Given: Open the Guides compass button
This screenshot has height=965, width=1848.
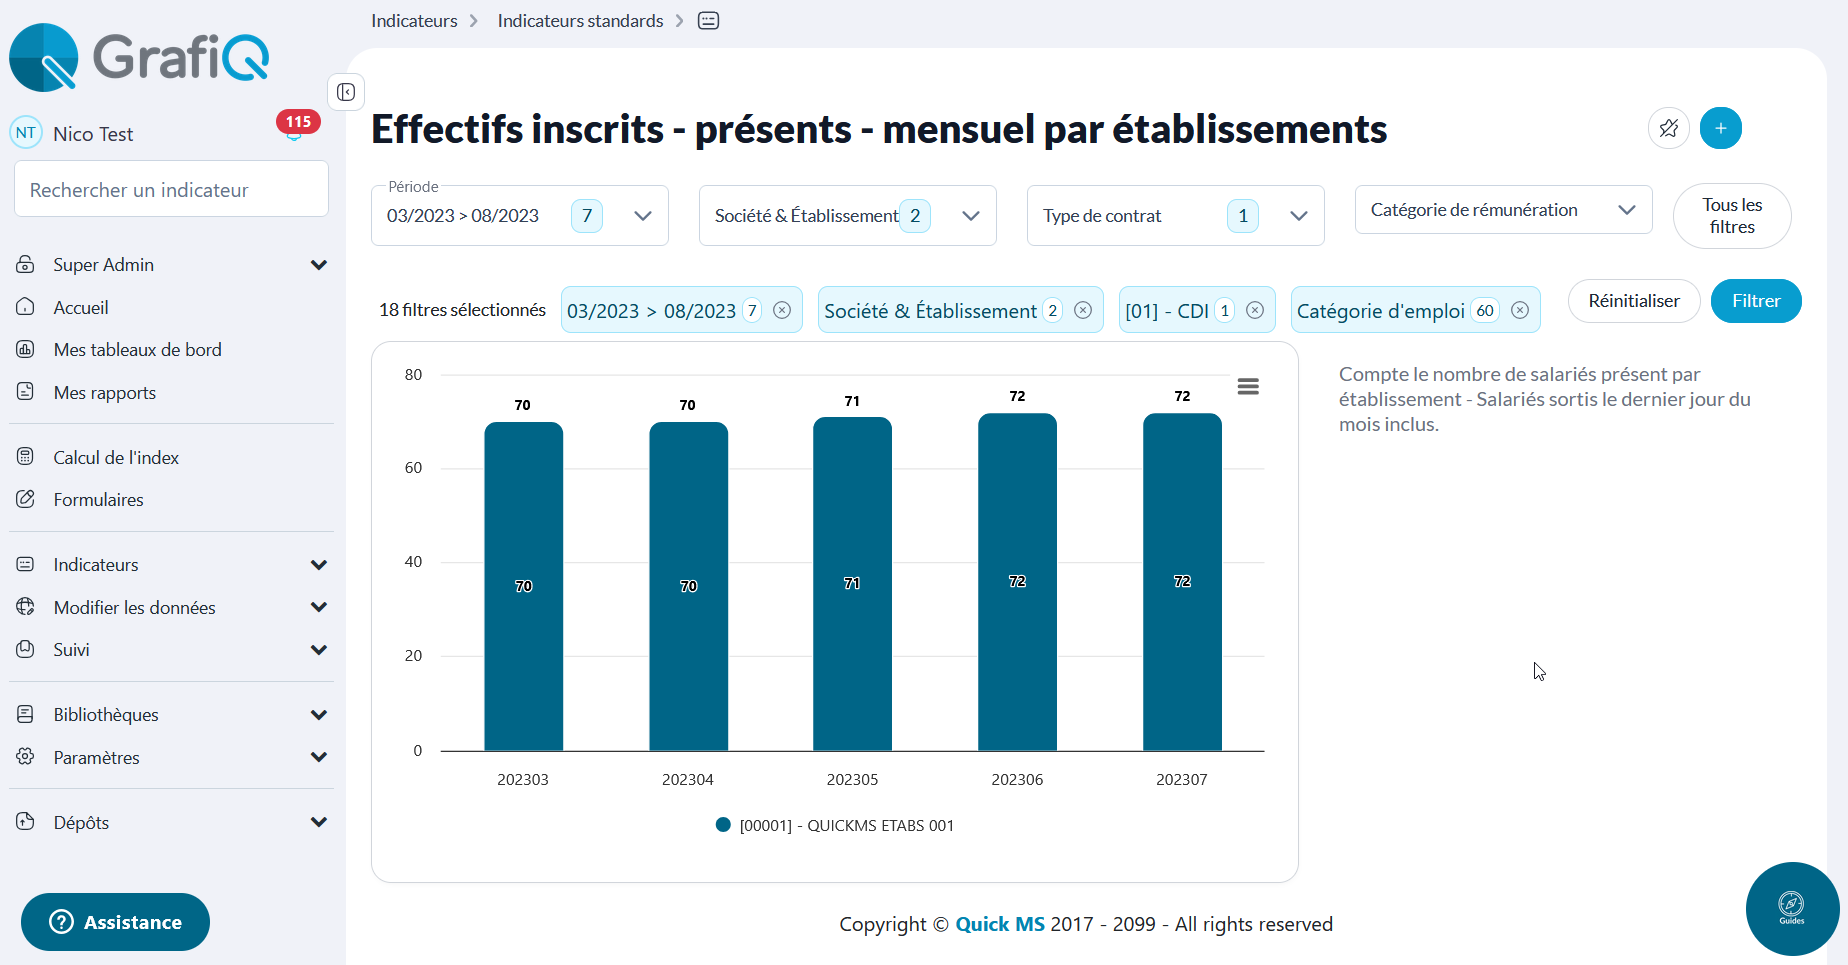Looking at the screenshot, I should coord(1792,909).
